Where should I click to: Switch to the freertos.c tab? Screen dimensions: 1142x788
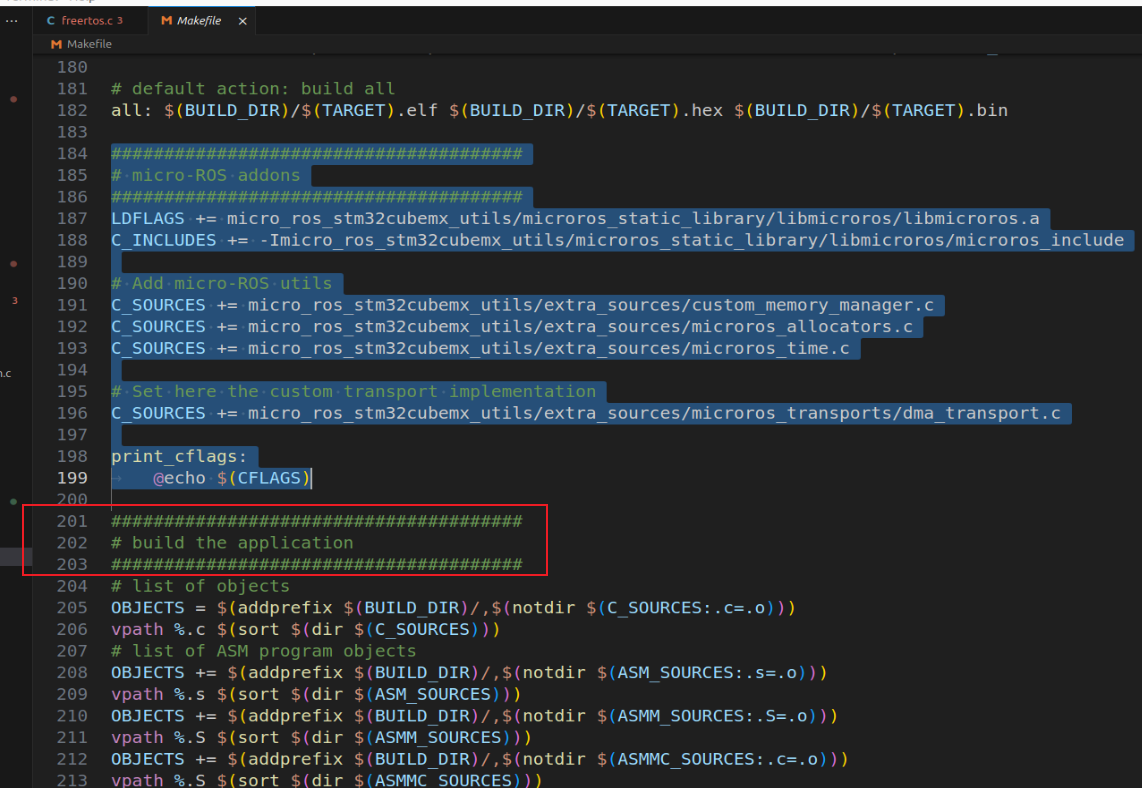[90, 20]
